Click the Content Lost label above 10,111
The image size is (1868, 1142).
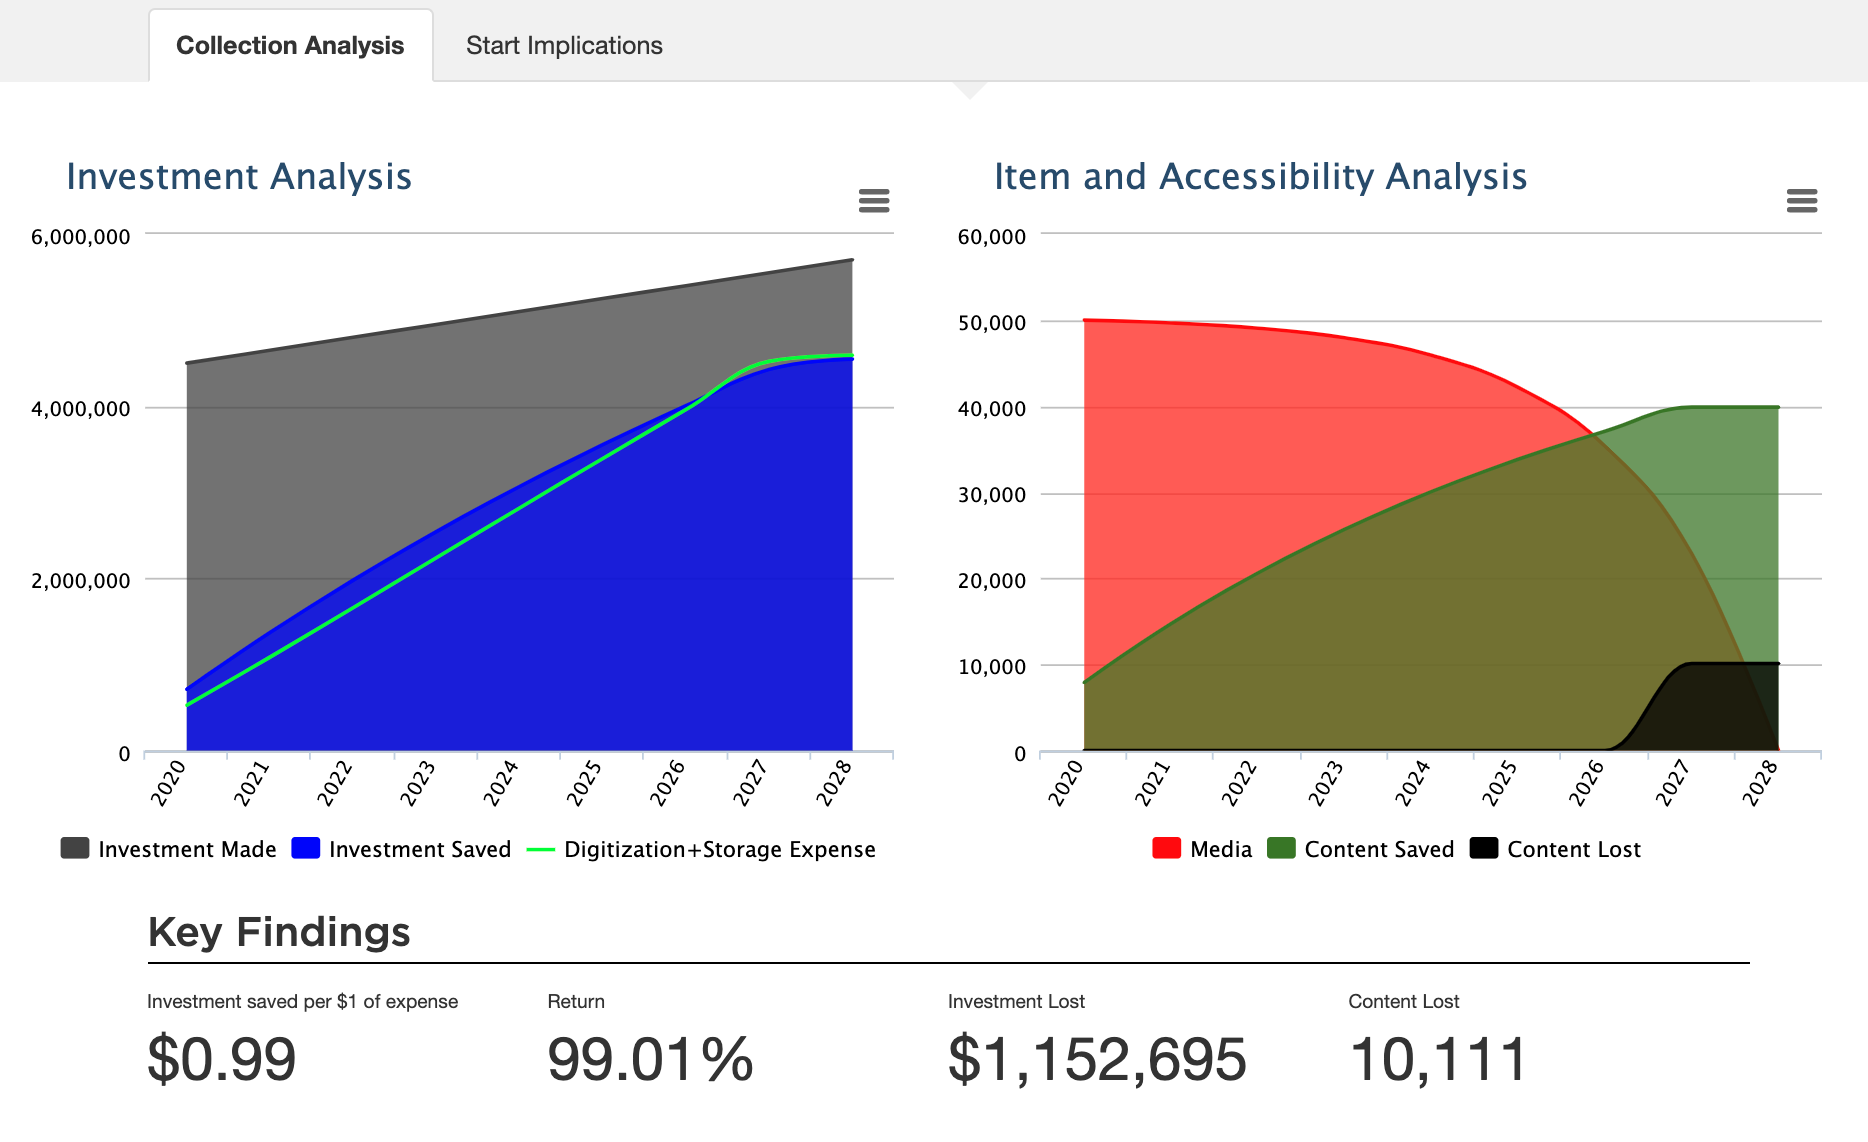(x=1403, y=1002)
